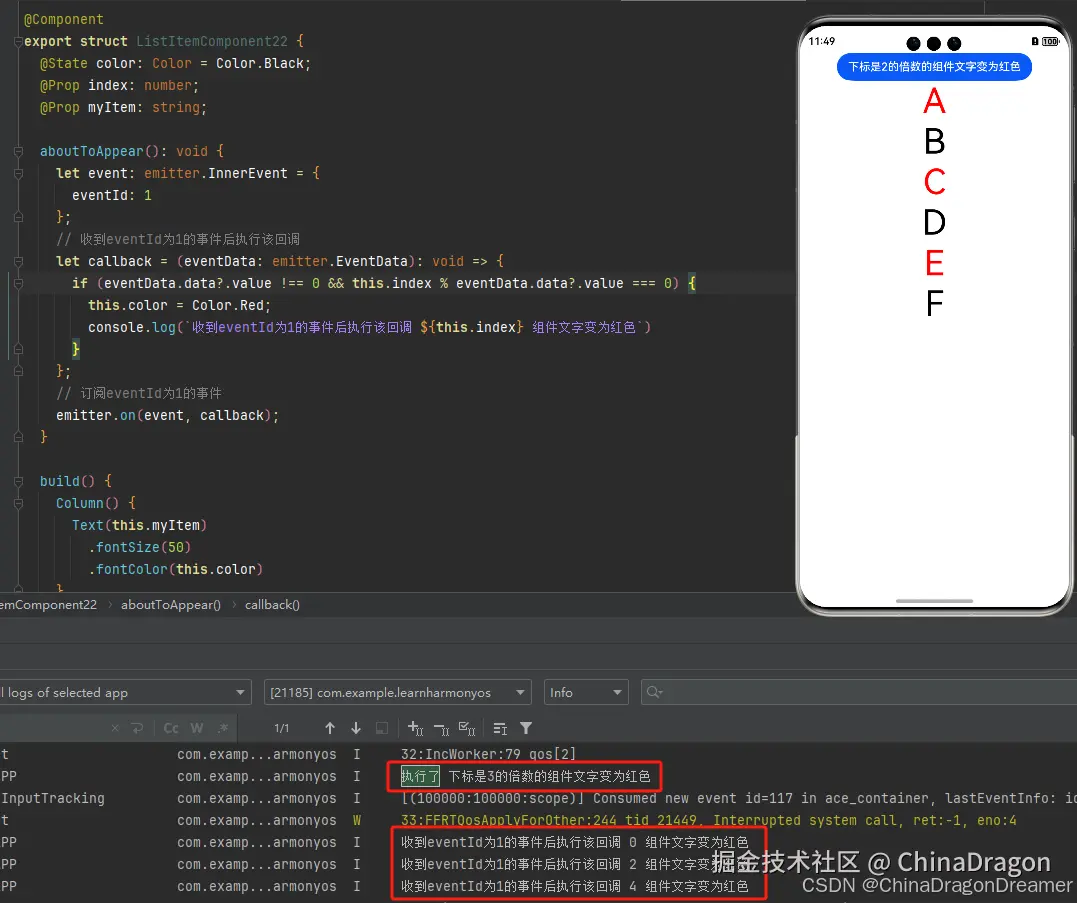Click the new line search icon
This screenshot has width=1077, height=903.
click(x=137, y=728)
